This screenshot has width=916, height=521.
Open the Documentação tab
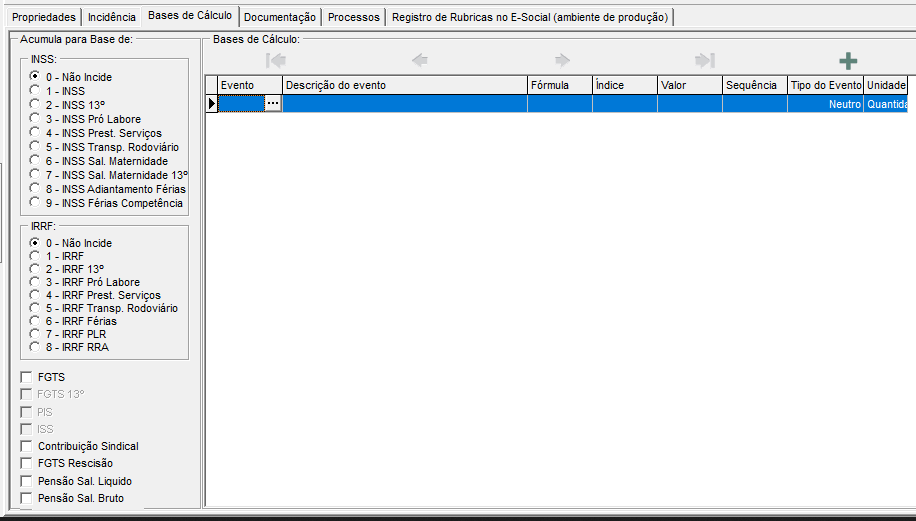[x=280, y=17]
